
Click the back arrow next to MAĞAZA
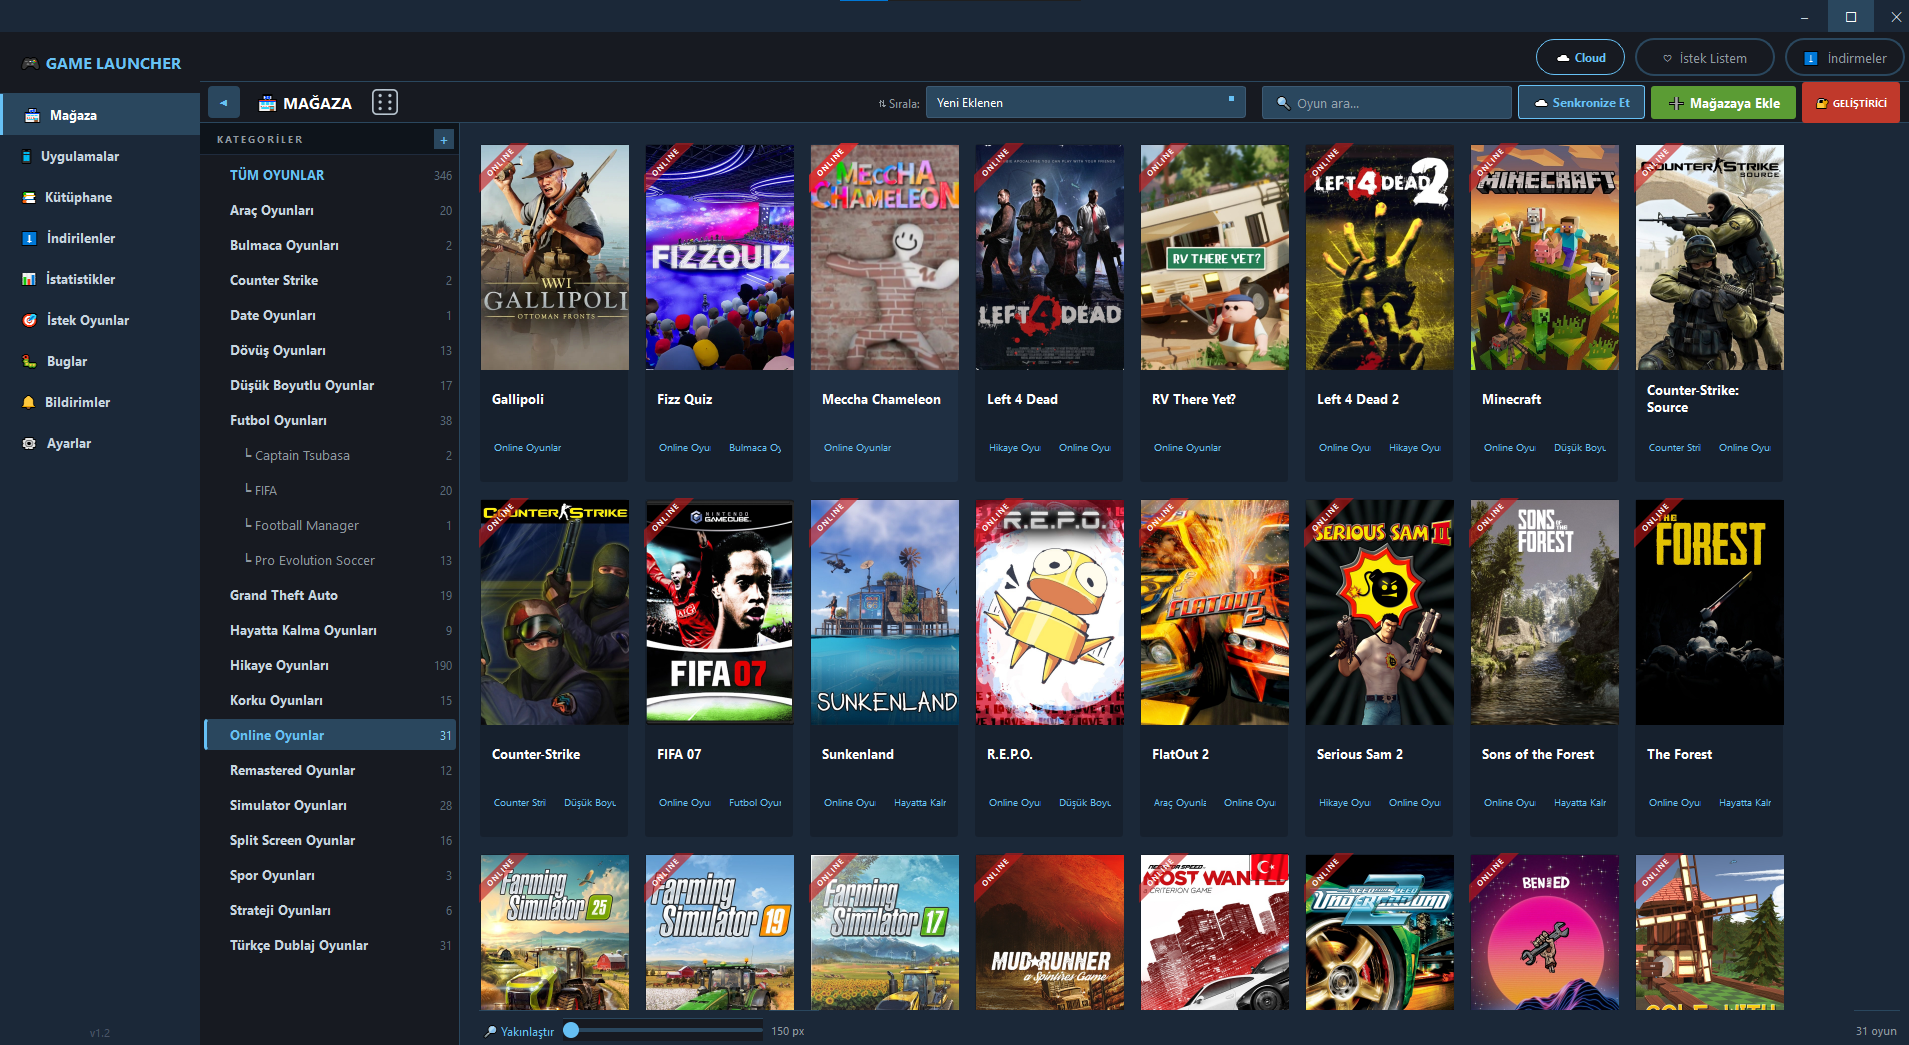[224, 102]
